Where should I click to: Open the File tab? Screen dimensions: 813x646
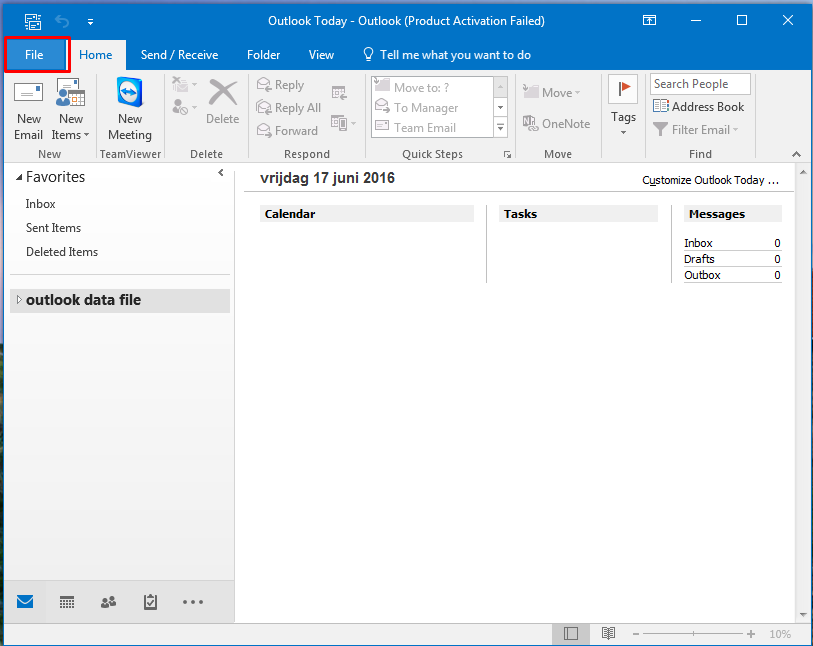point(34,55)
